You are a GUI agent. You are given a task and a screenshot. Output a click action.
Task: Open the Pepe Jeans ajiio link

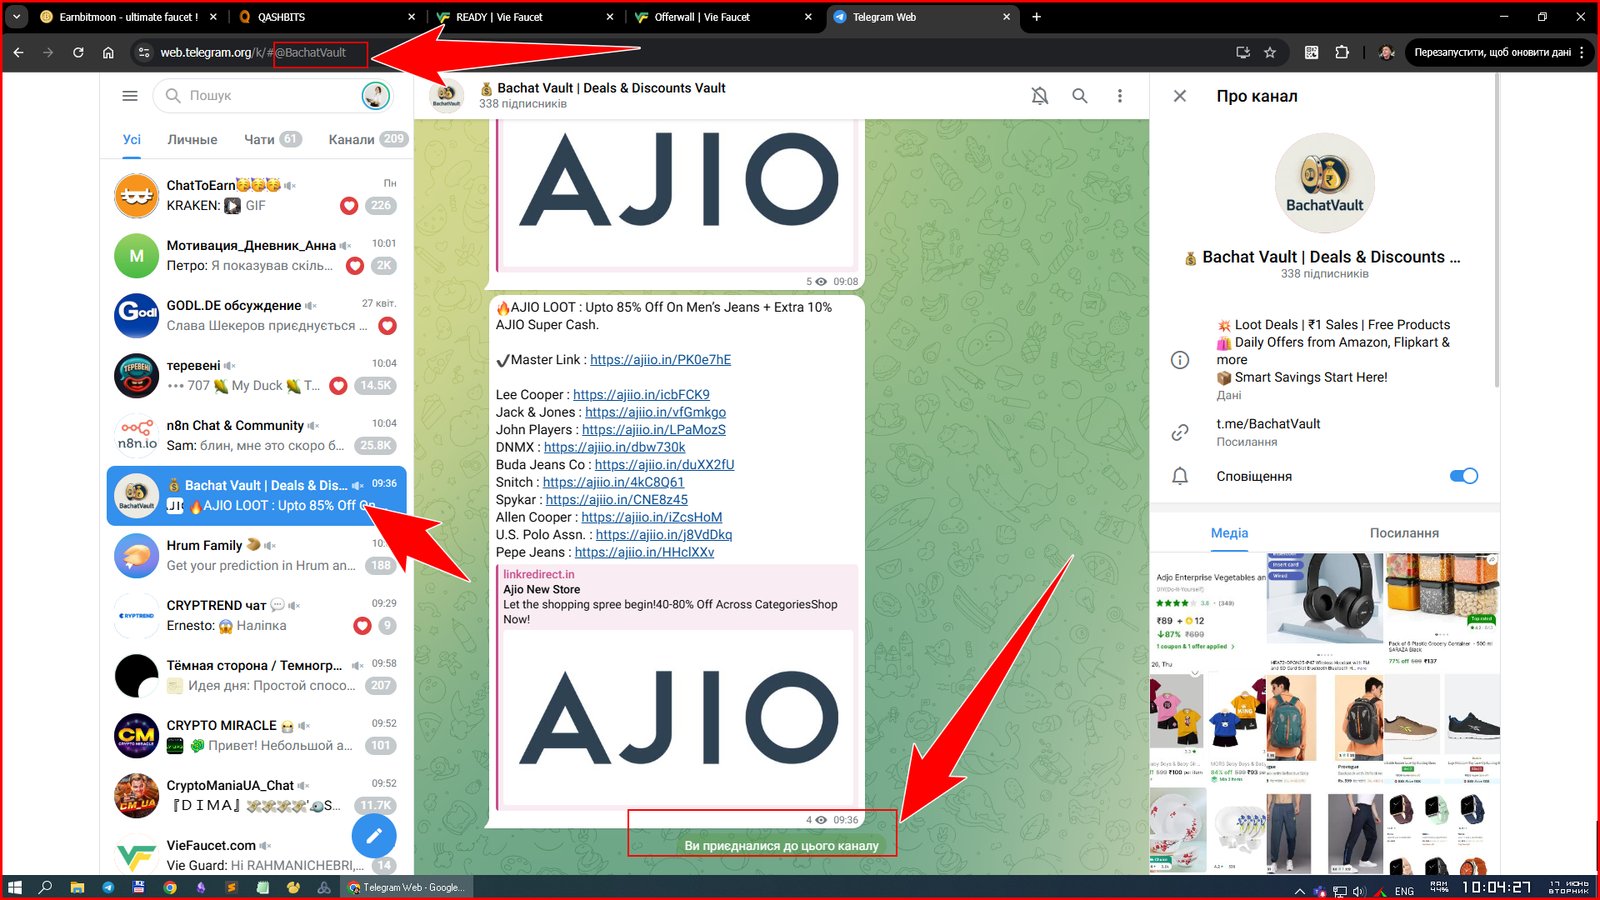644,552
